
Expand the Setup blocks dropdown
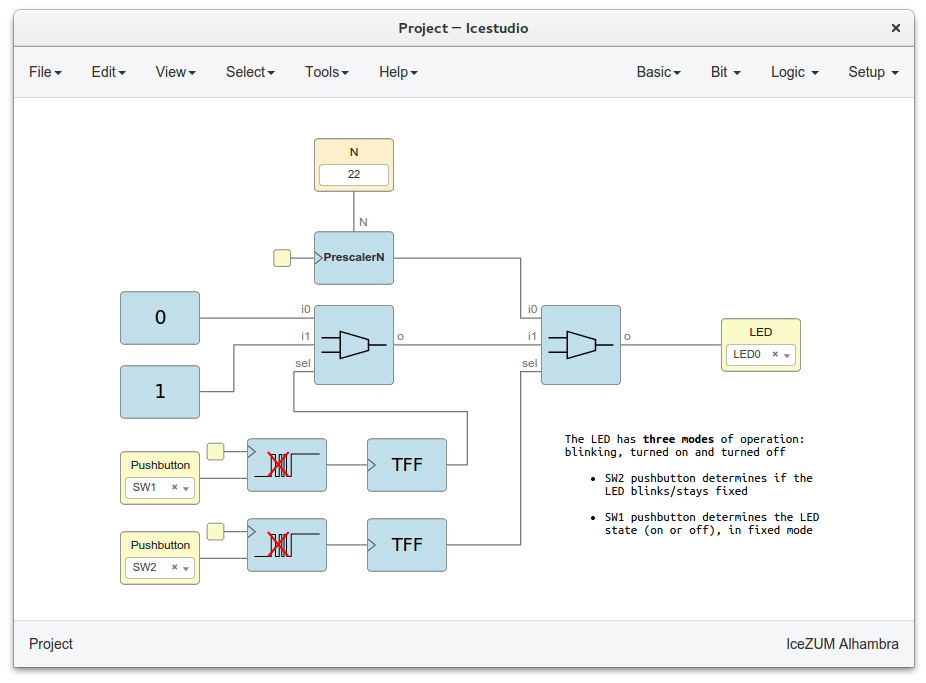coord(873,72)
